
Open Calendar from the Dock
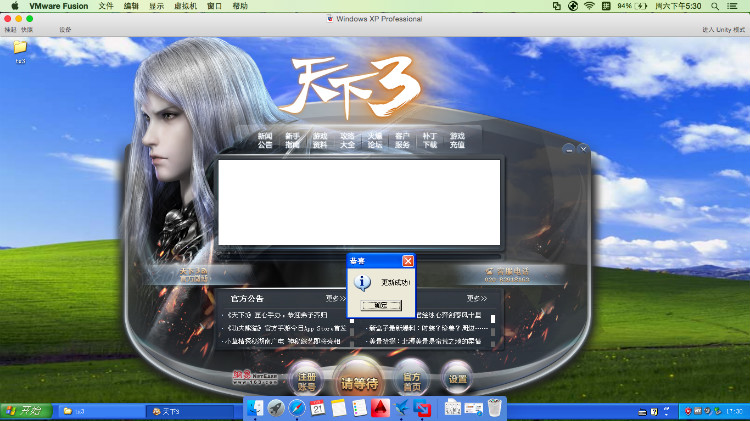pos(318,408)
